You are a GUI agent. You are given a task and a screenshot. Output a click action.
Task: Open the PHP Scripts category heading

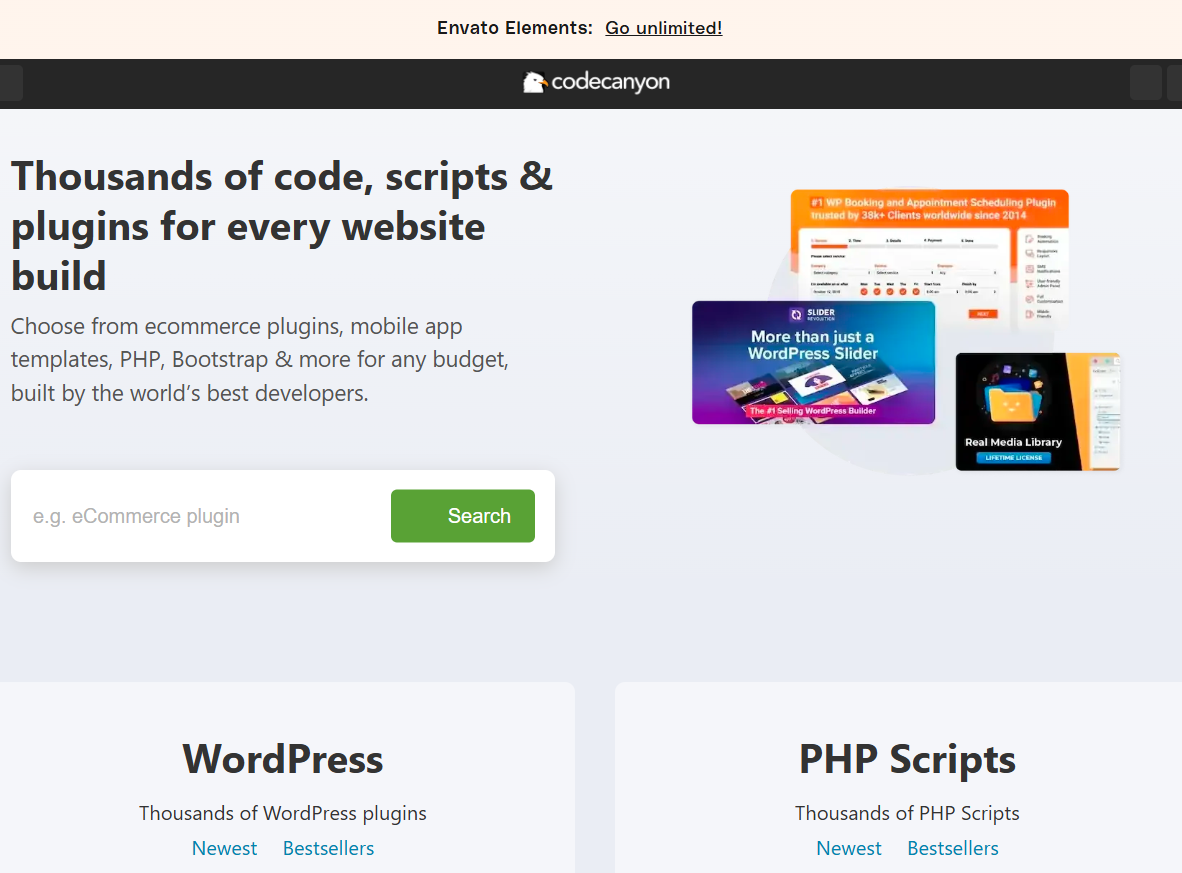[907, 759]
